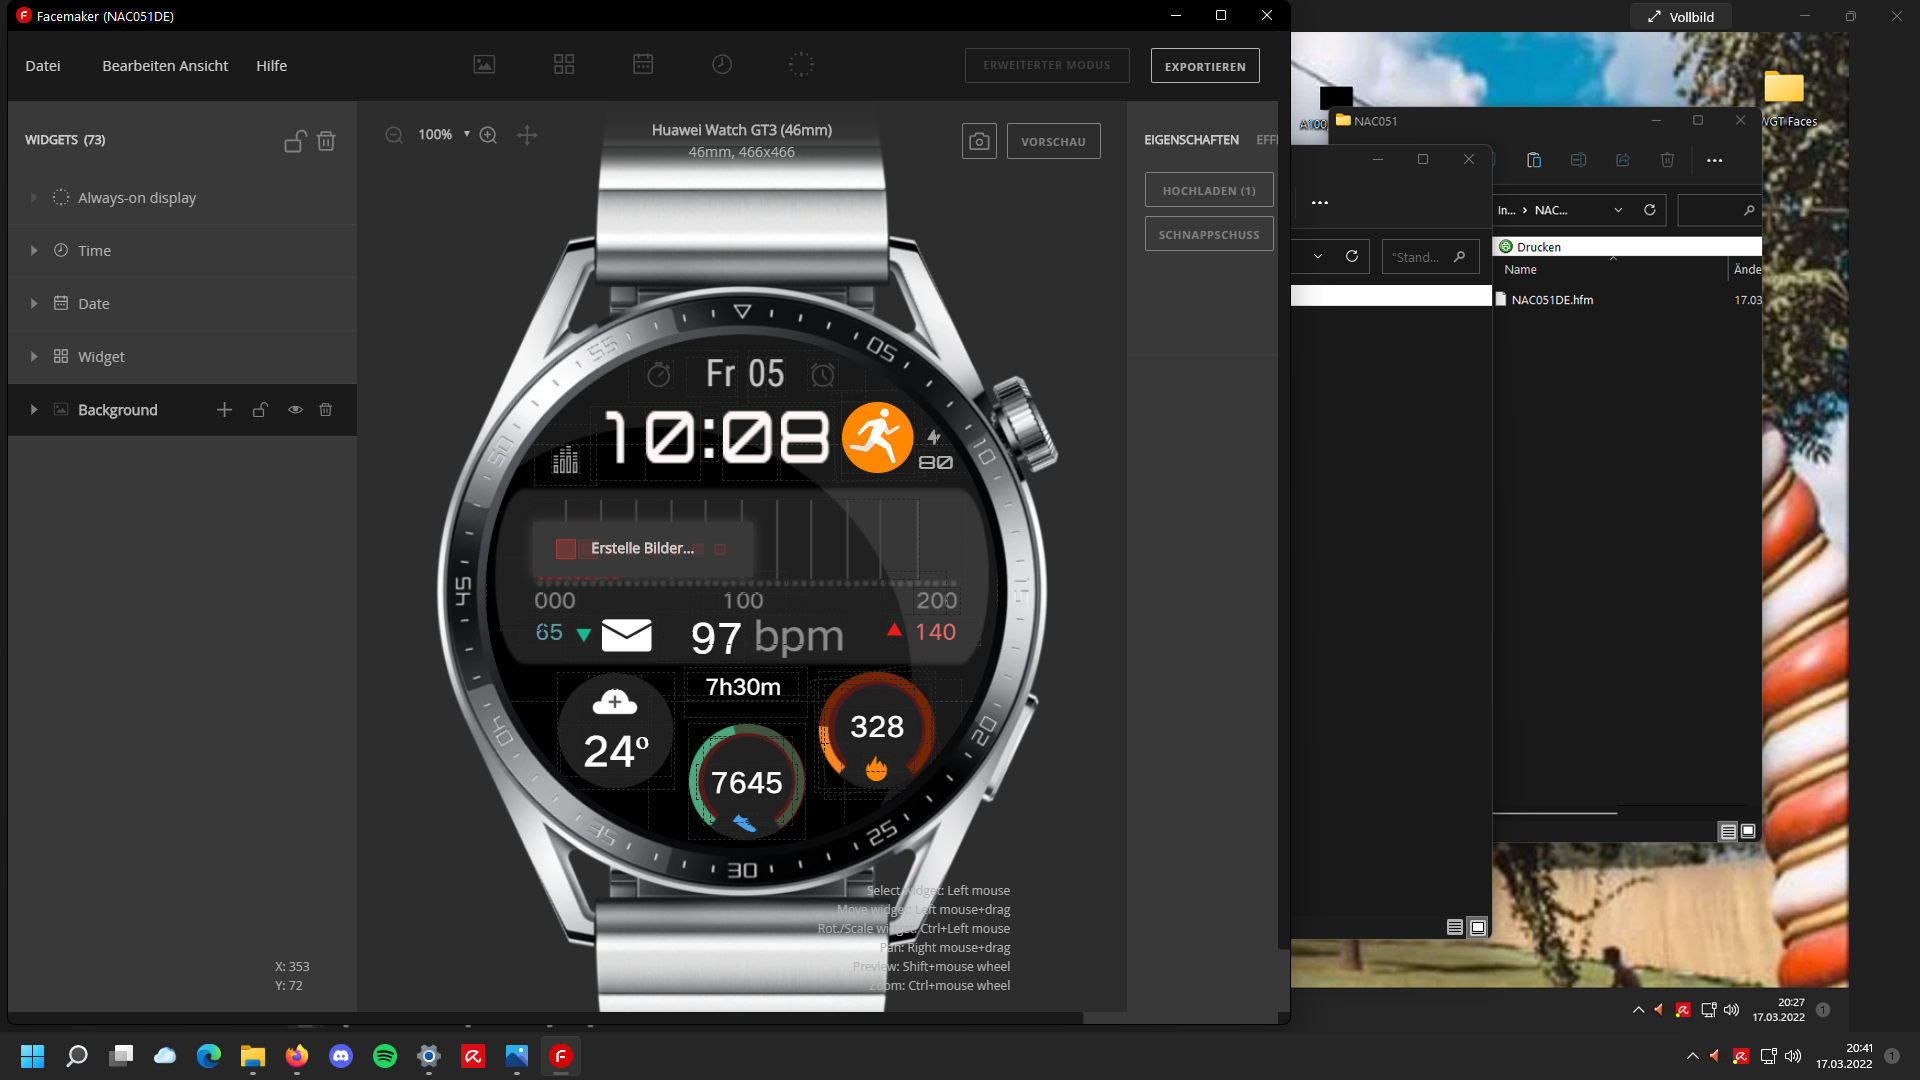The height and width of the screenshot is (1080, 1920).
Task: Toggle lock on the Background layer
Action: (x=260, y=410)
